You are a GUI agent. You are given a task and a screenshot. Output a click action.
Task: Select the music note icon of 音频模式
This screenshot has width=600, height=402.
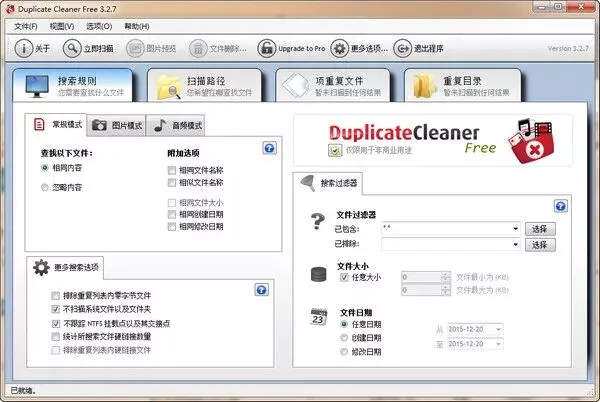[x=160, y=125]
